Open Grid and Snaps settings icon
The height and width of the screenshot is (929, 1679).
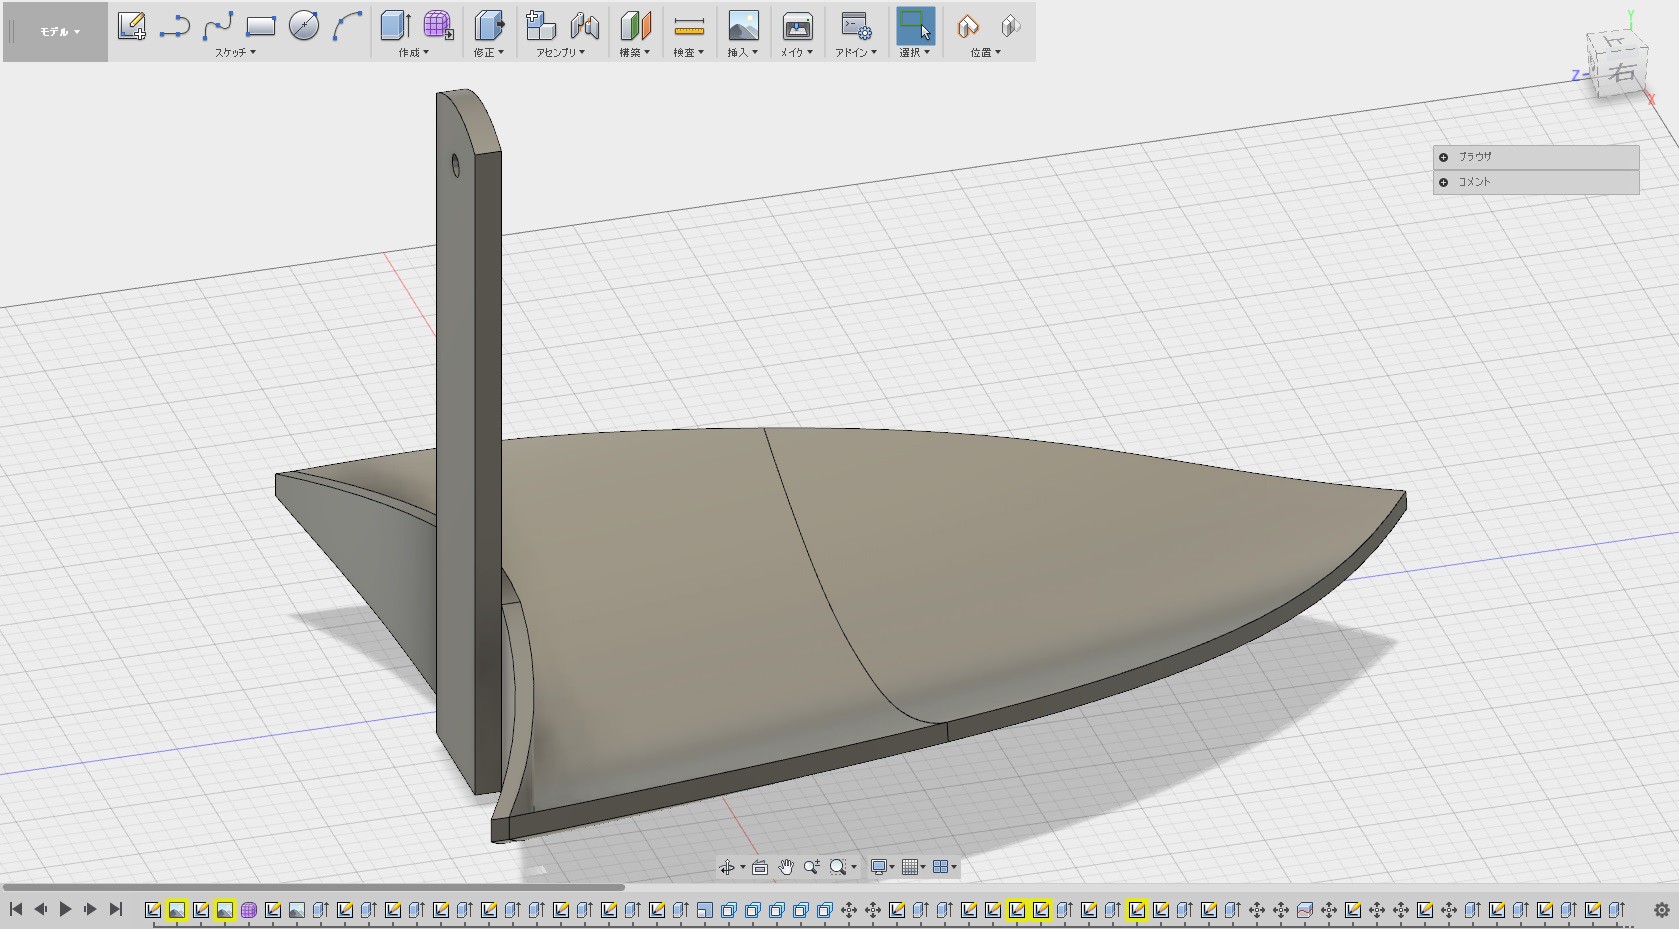click(x=910, y=867)
